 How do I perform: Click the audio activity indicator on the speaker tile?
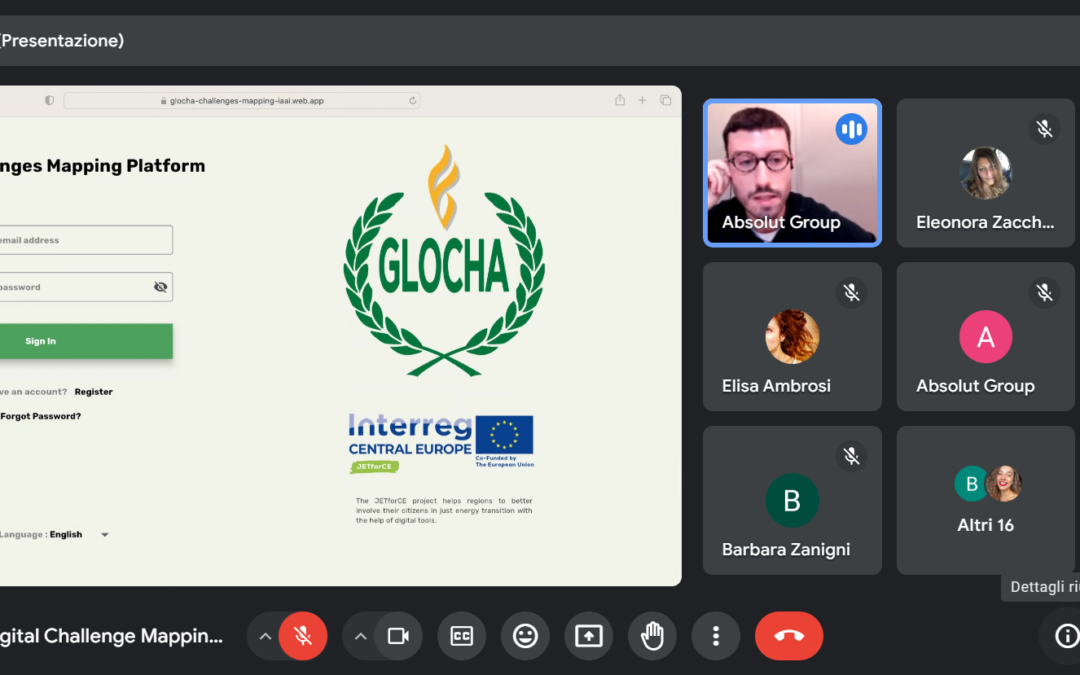coord(851,129)
